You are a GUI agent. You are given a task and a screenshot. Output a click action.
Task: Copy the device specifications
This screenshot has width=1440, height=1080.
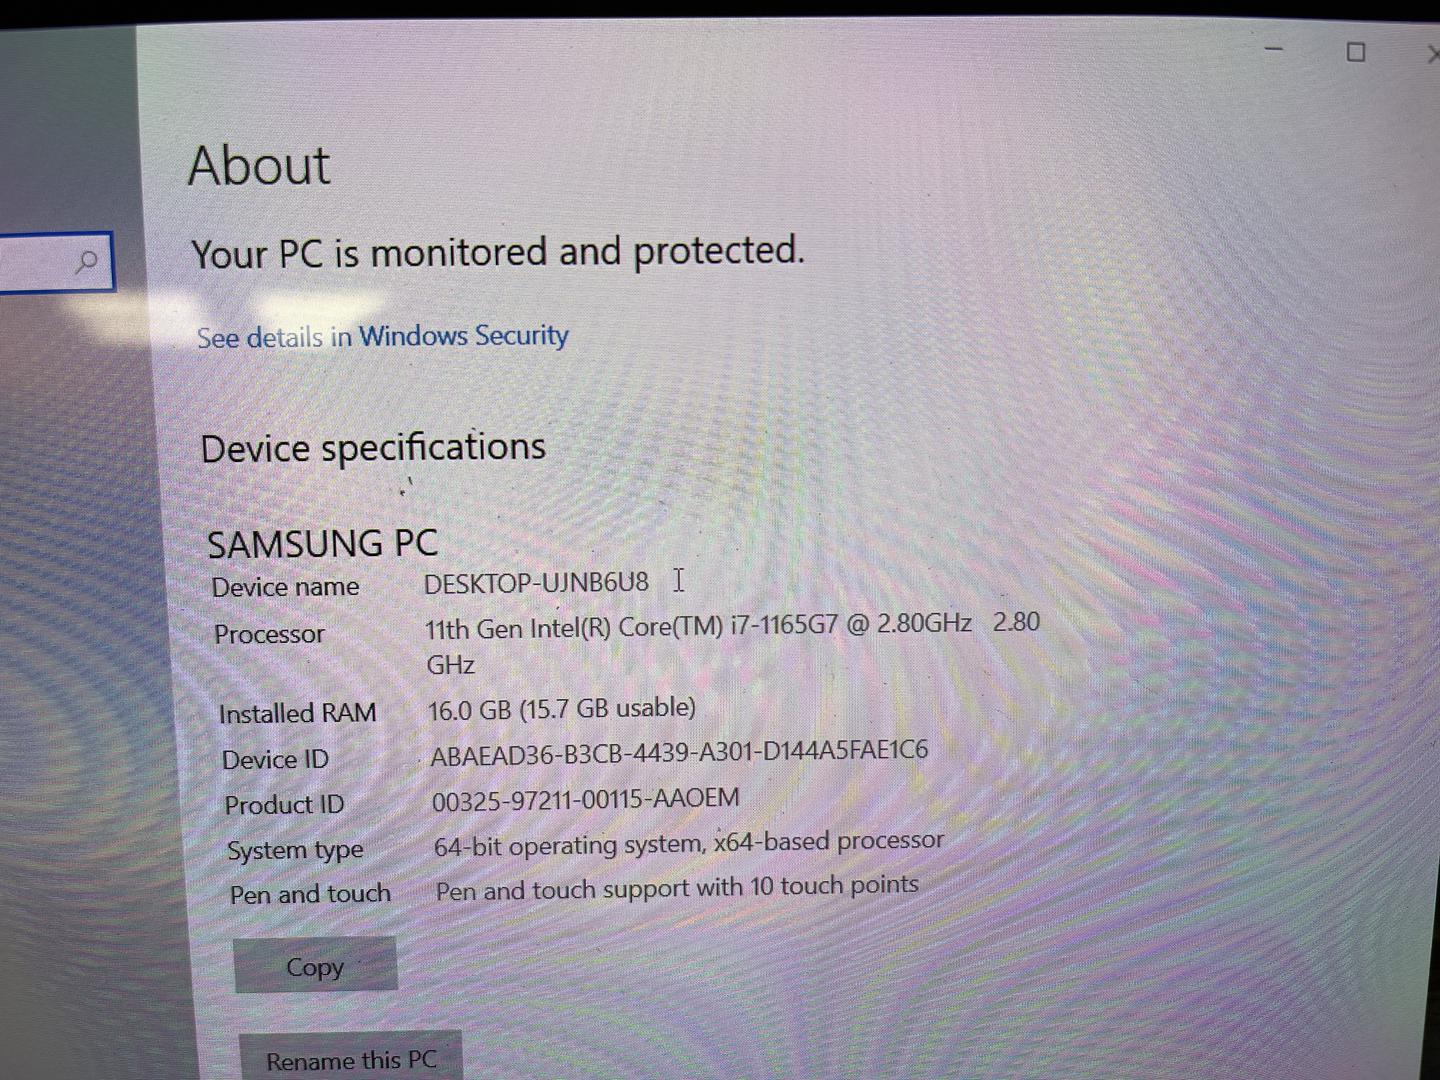click(x=315, y=965)
